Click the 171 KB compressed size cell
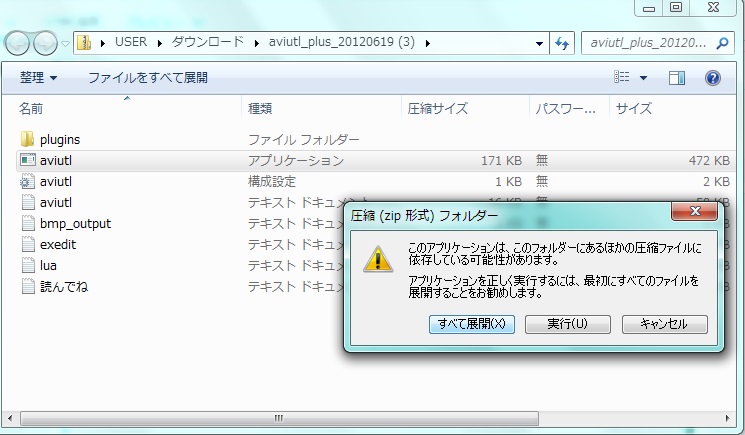The height and width of the screenshot is (435, 745). (x=501, y=161)
